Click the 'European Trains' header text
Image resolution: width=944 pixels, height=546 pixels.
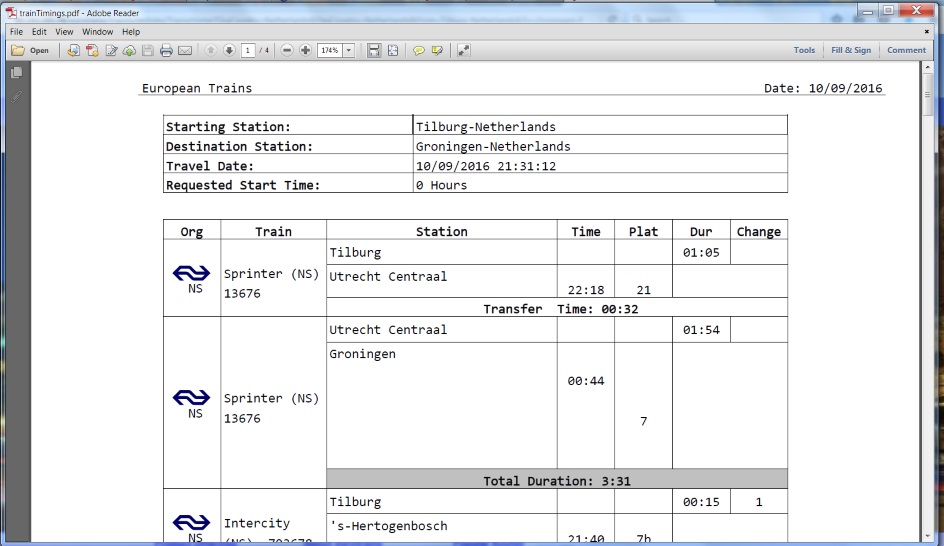click(197, 88)
